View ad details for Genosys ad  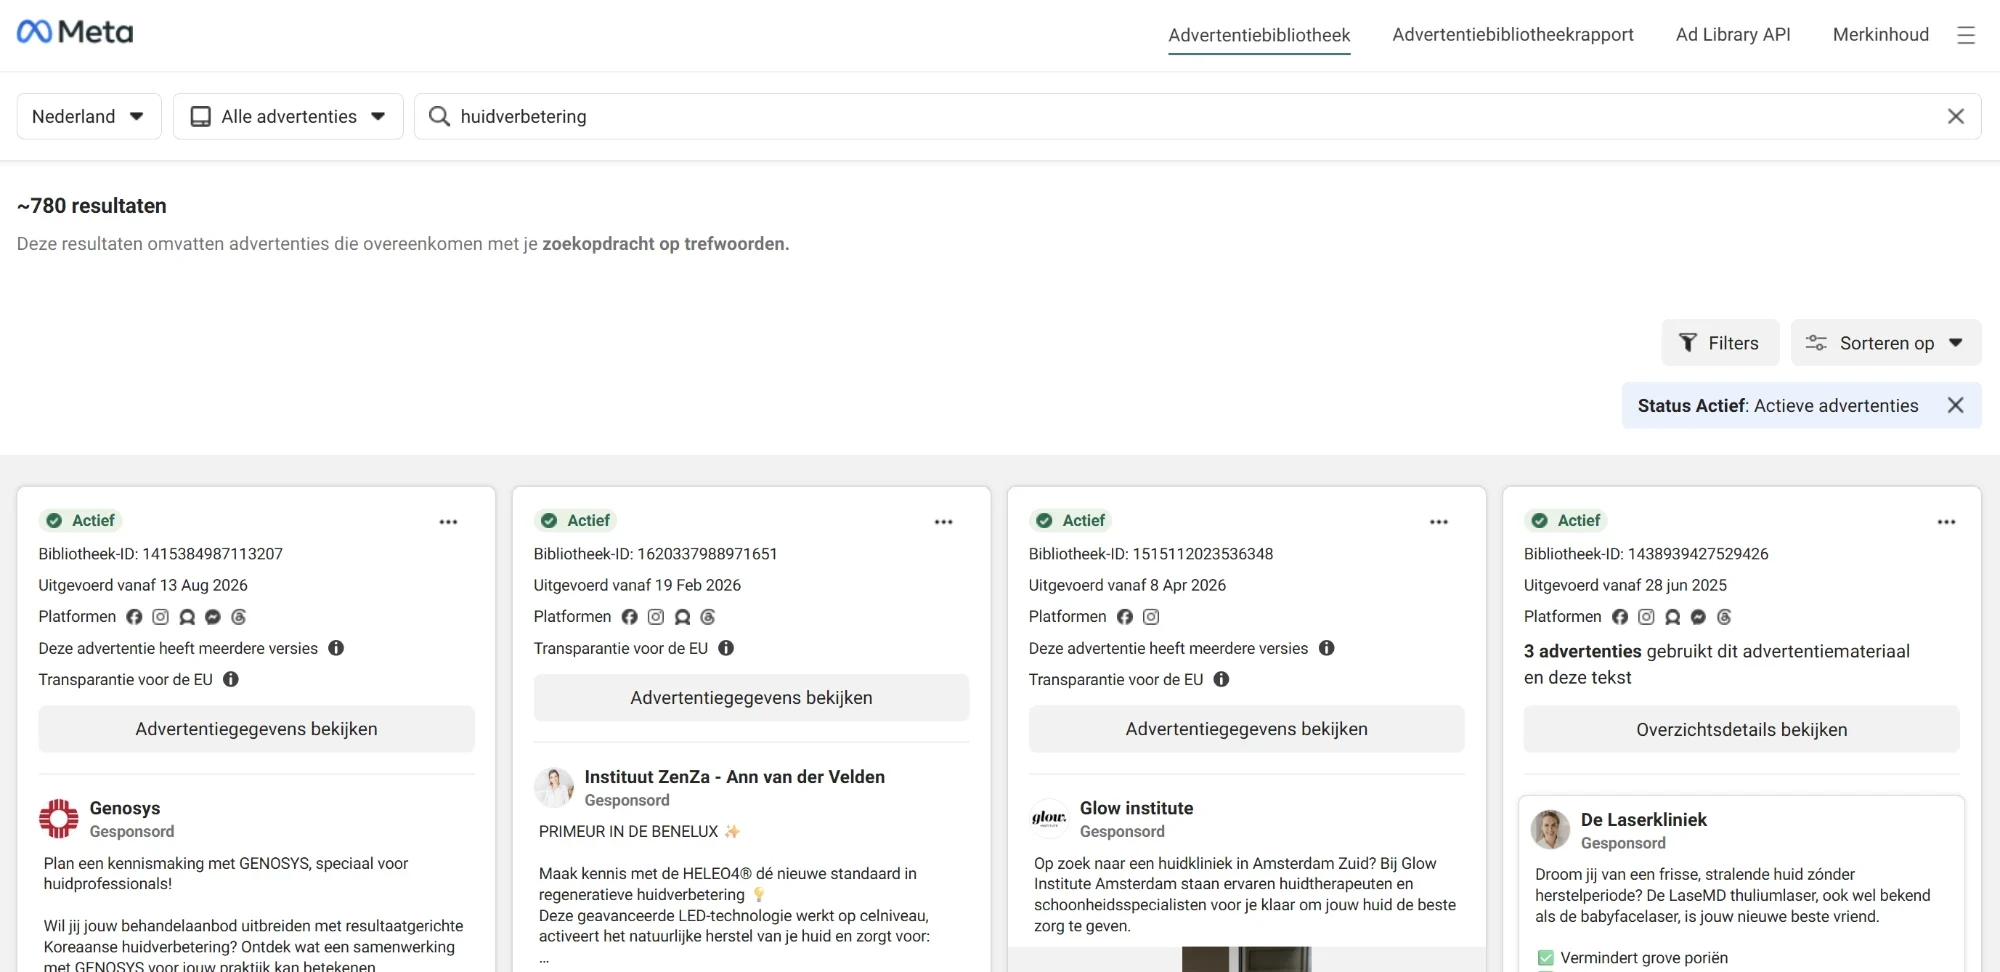click(256, 729)
